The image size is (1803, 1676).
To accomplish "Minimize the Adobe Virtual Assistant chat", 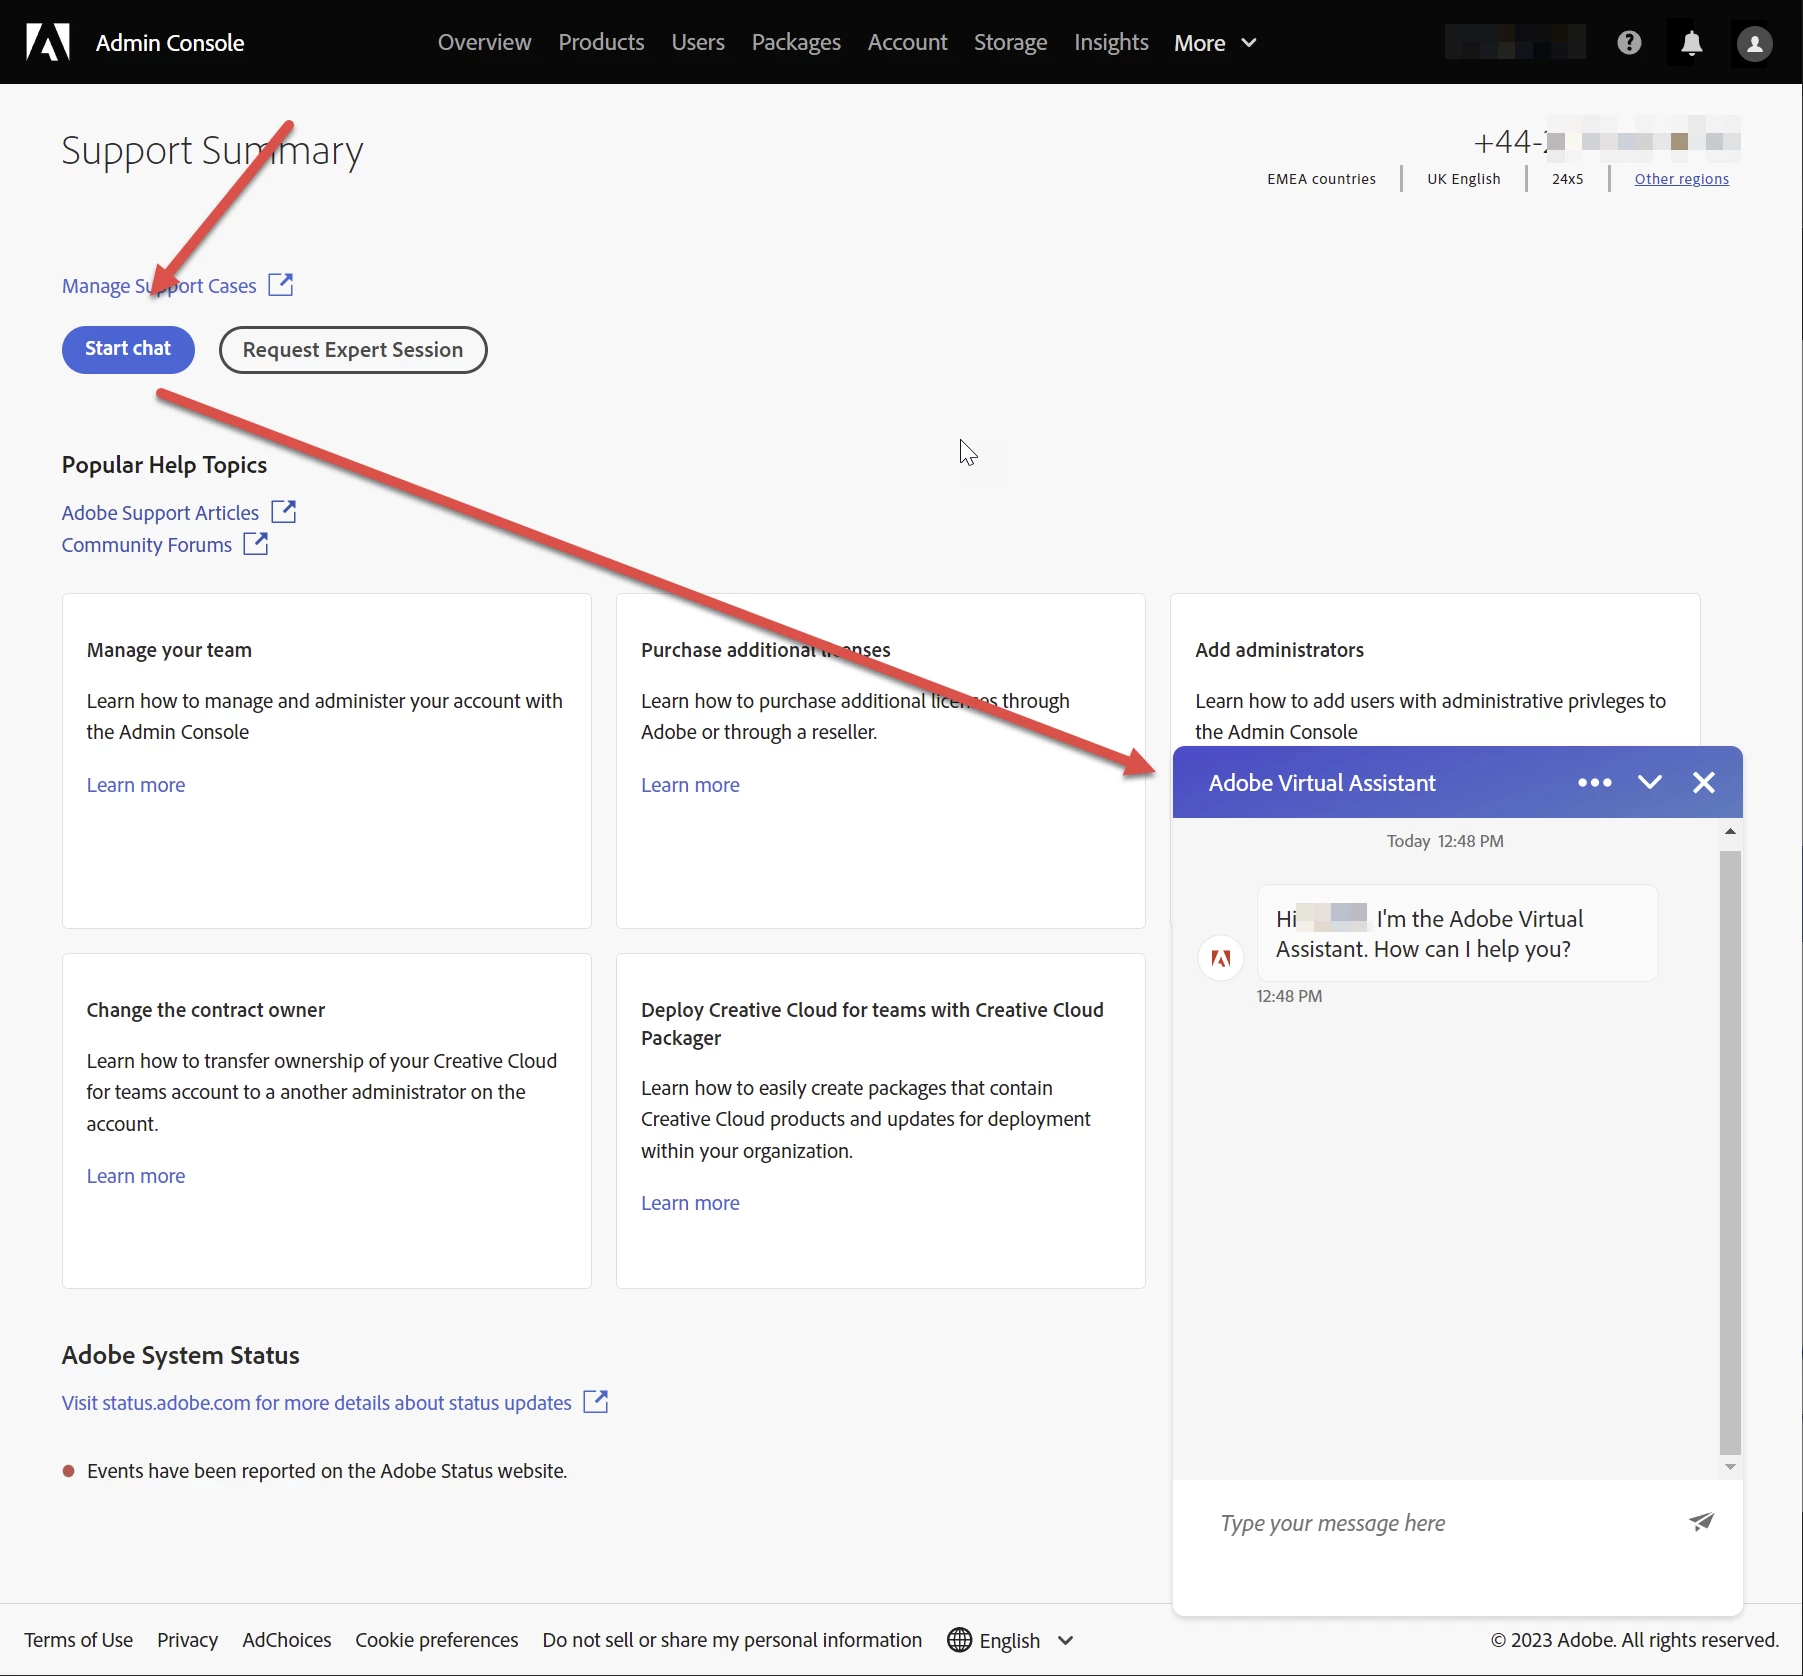I will click(1650, 782).
